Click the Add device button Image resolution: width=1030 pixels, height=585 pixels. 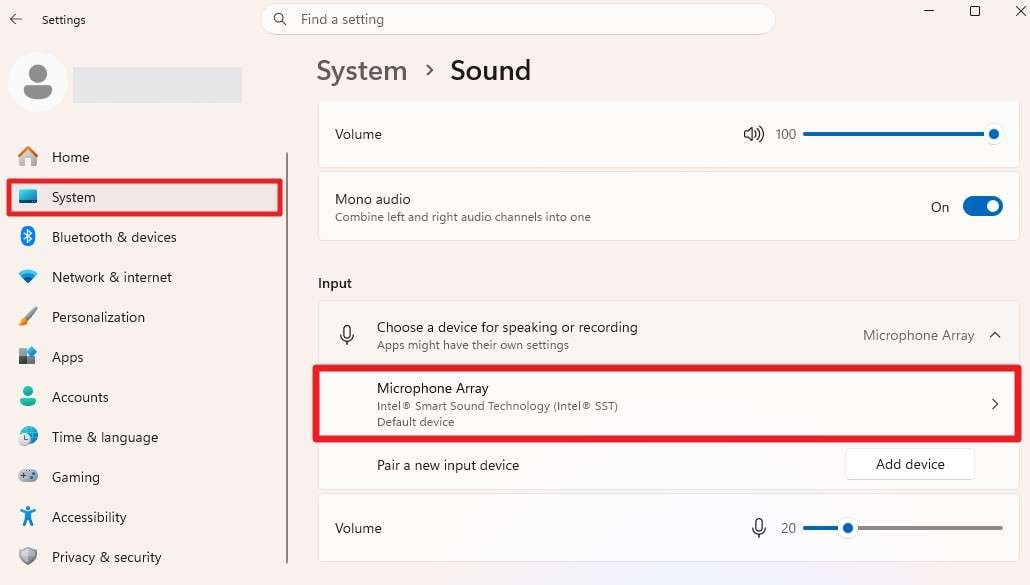point(910,464)
